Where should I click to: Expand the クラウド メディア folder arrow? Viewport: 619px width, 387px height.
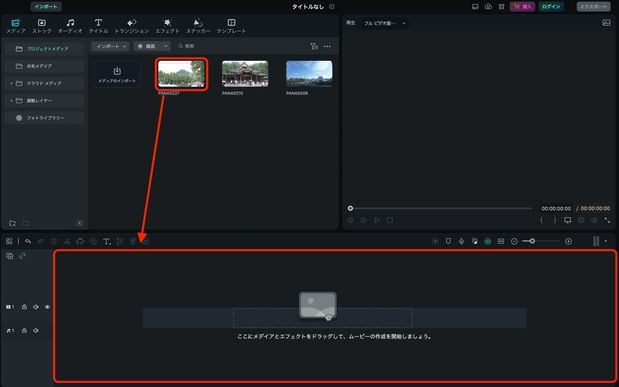click(11, 83)
